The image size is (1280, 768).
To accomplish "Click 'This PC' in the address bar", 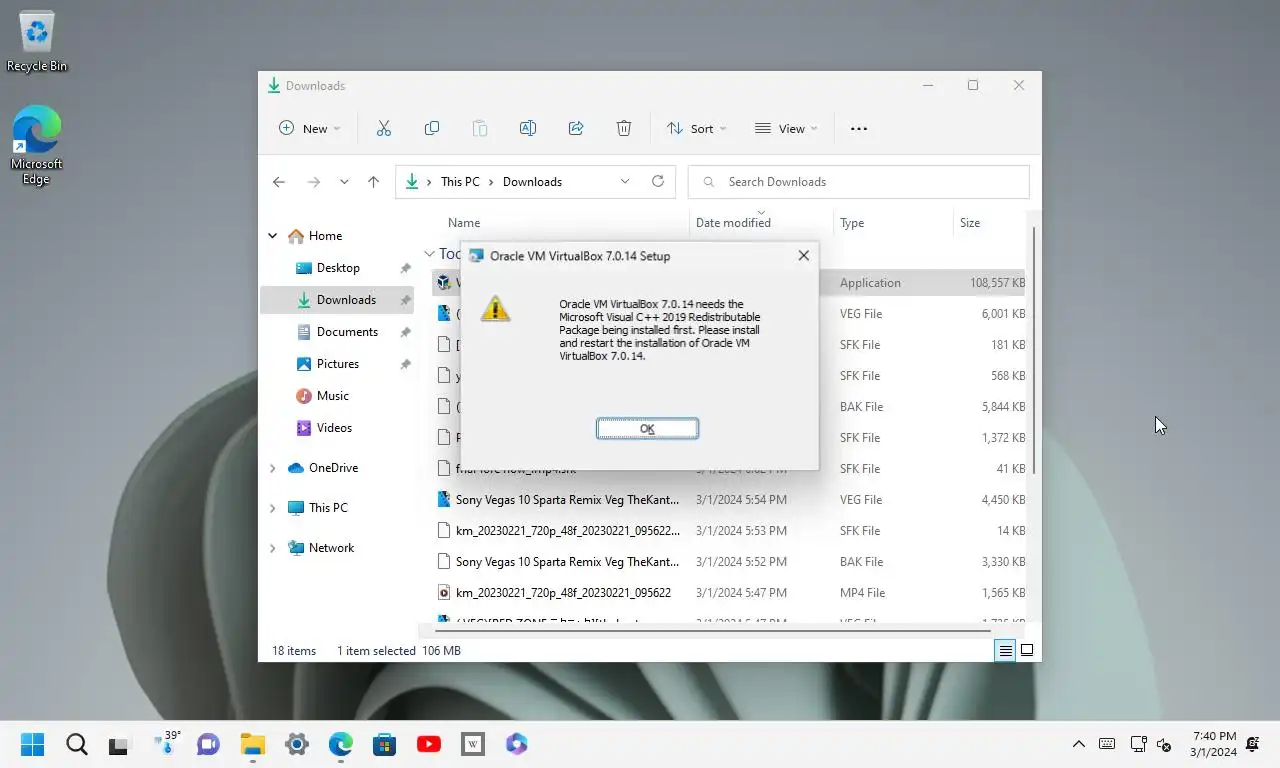I will tap(460, 182).
